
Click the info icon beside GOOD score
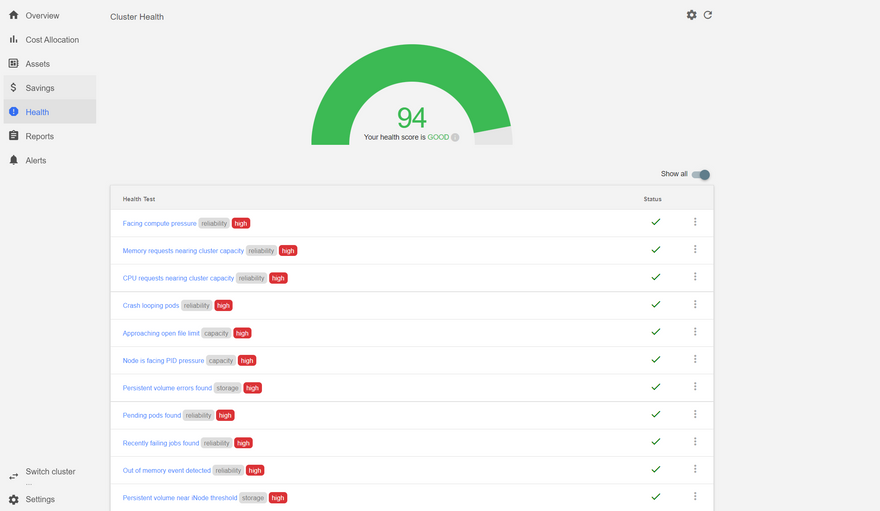click(455, 137)
